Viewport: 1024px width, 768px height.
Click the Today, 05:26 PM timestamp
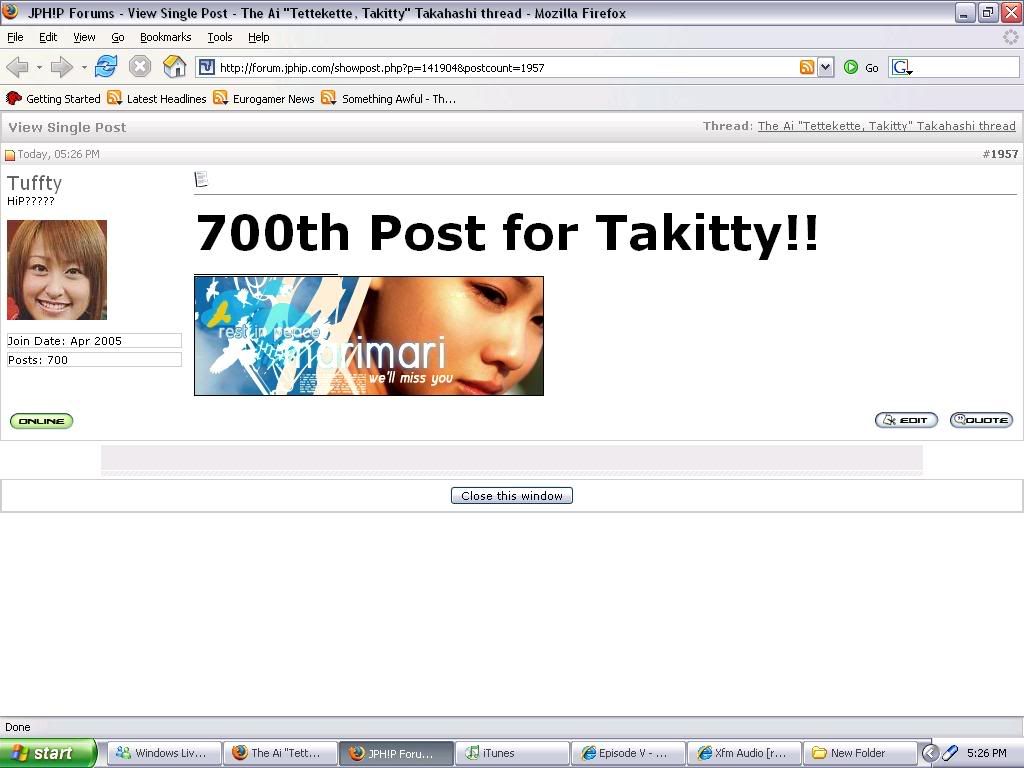pyautogui.click(x=59, y=154)
